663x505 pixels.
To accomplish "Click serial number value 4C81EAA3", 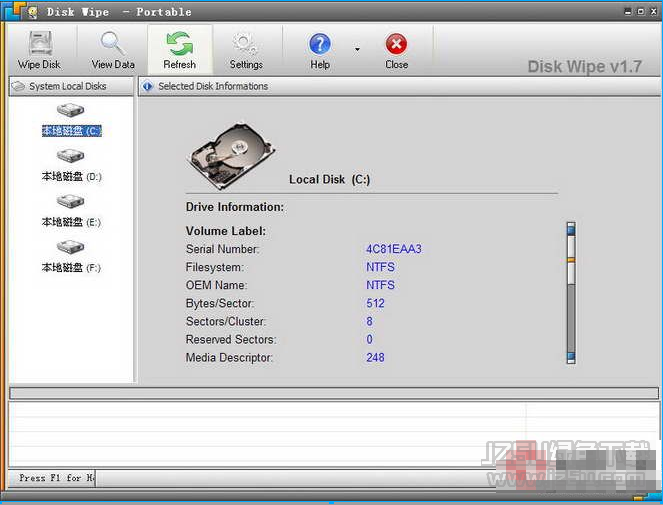I will tap(394, 249).
